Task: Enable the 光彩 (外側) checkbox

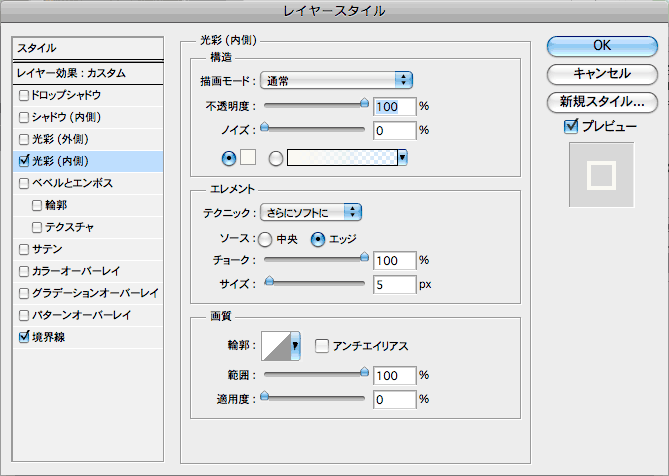Action: (24, 139)
